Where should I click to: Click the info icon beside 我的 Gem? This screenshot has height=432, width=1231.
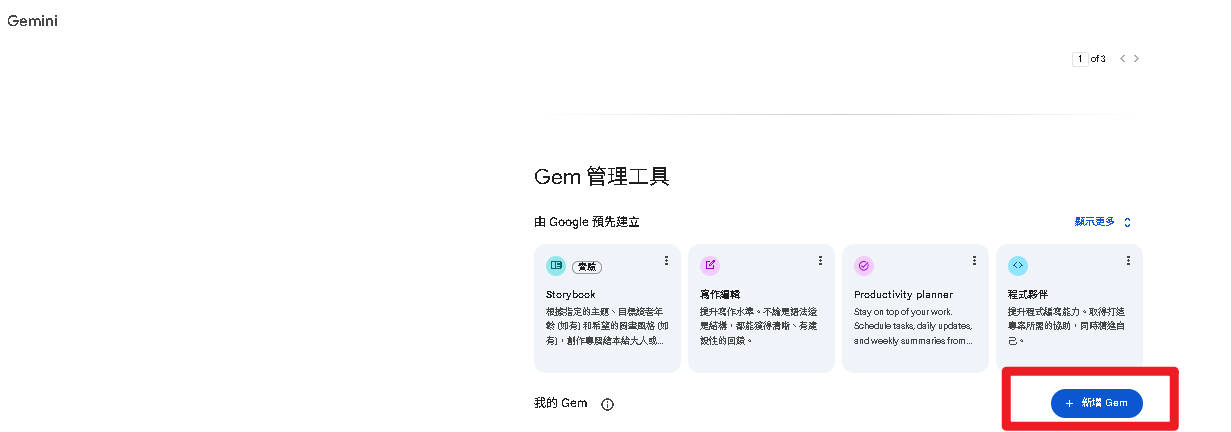pos(607,404)
